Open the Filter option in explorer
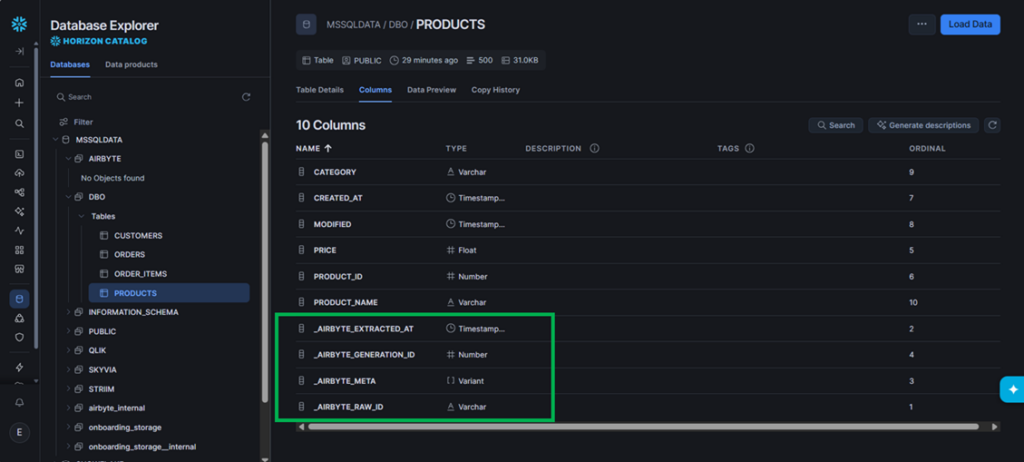The width and height of the screenshot is (1024, 462). (76, 122)
